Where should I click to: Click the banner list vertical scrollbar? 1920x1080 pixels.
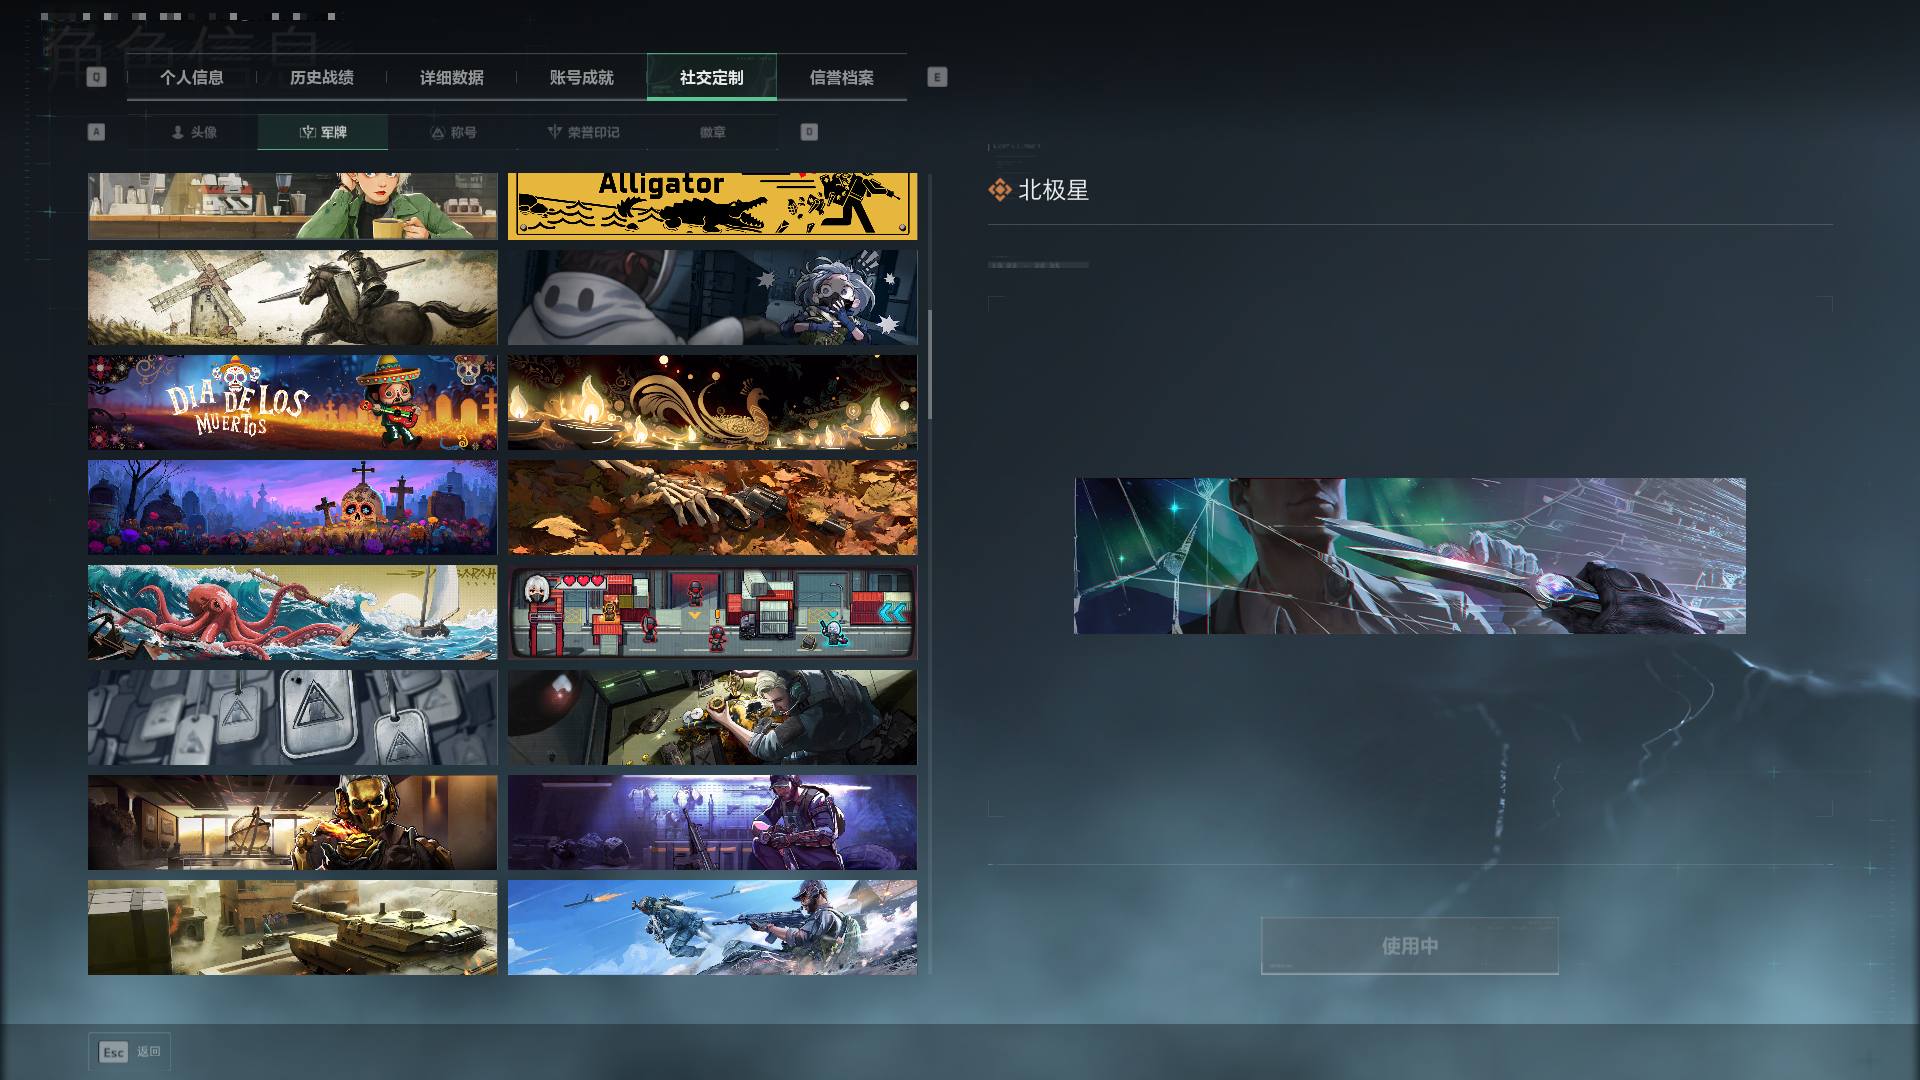coord(930,365)
